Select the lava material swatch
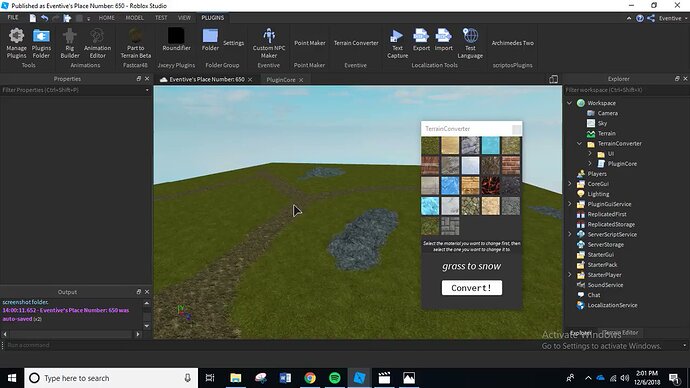The image size is (690, 388). click(x=490, y=186)
